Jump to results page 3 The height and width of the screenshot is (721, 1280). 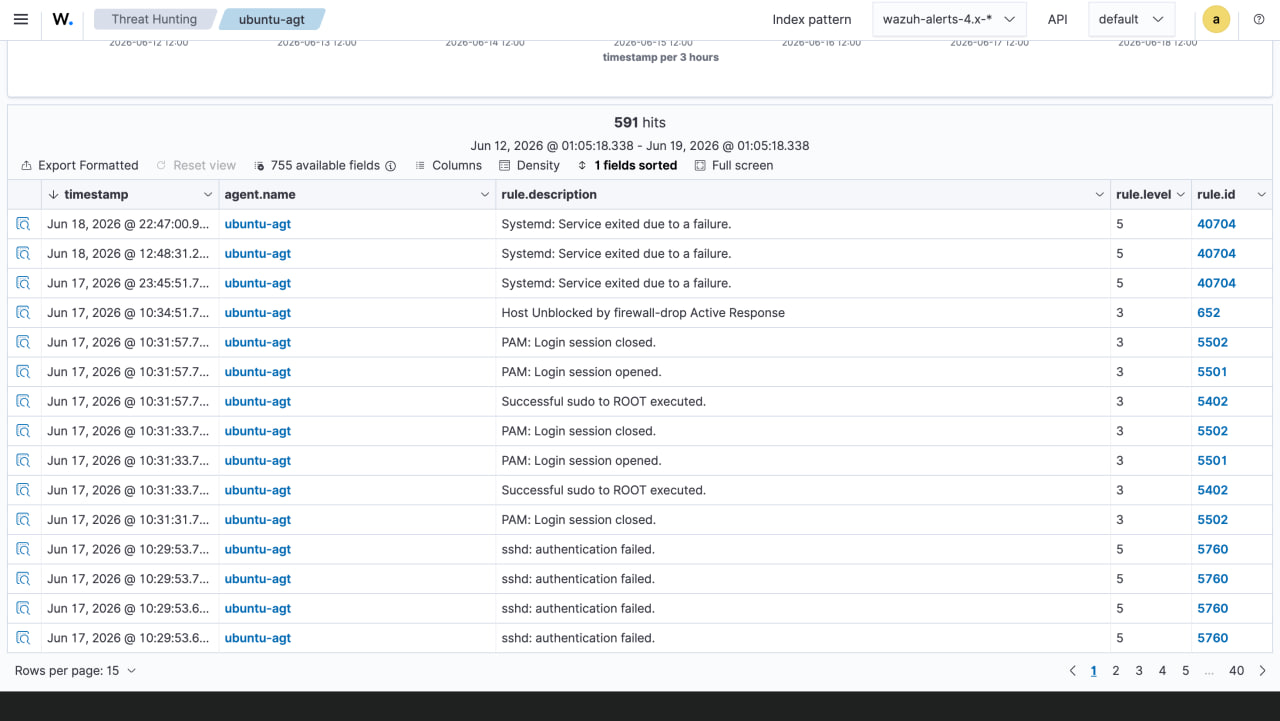pyautogui.click(x=1139, y=671)
